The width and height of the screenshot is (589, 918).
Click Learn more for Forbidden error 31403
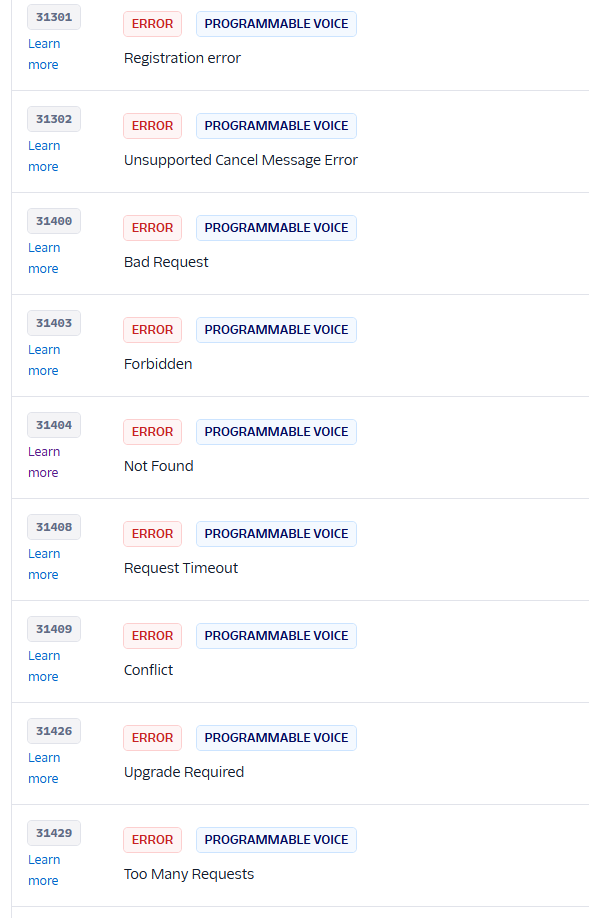pos(44,359)
